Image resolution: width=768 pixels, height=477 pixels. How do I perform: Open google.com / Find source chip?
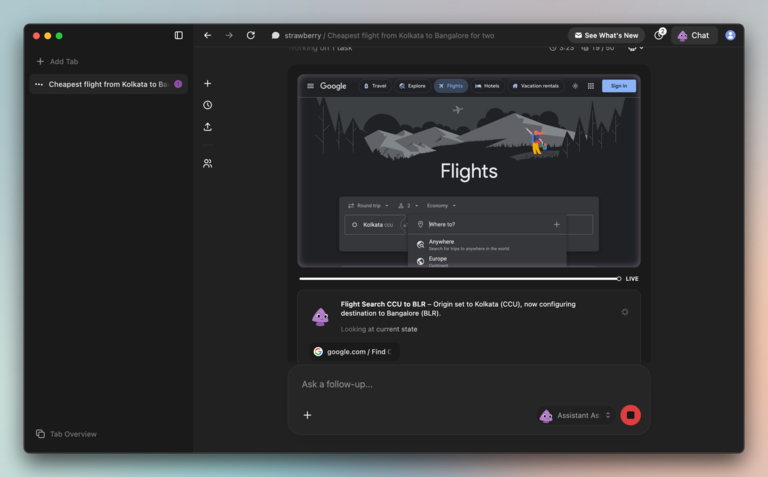pyautogui.click(x=355, y=352)
